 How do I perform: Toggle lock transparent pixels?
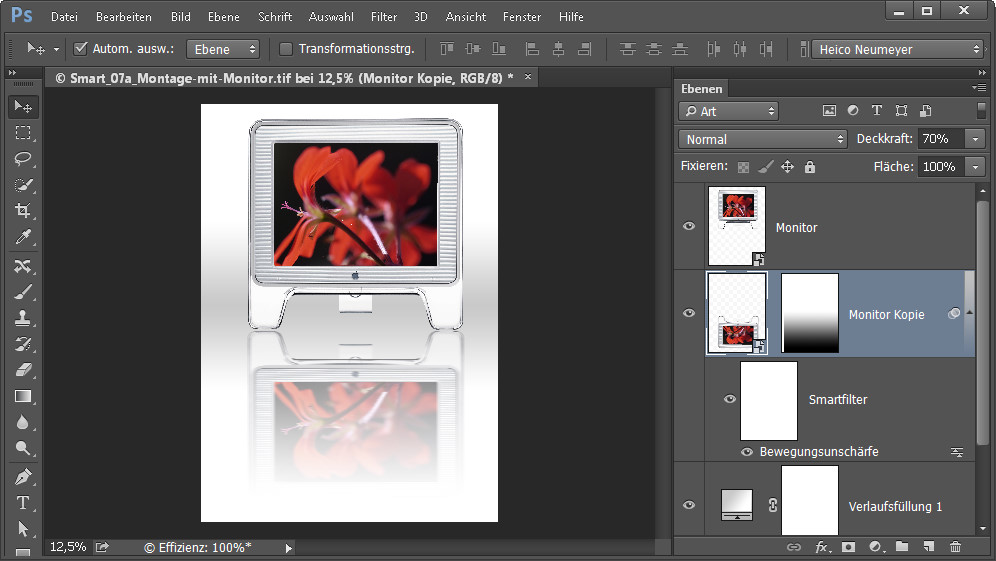(743, 167)
